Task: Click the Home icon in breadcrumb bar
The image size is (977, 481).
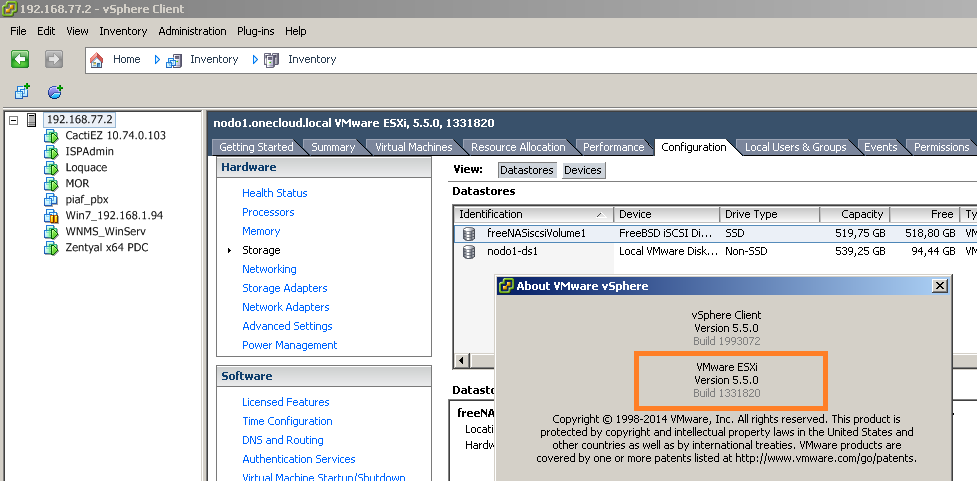Action: pyautogui.click(x=97, y=60)
